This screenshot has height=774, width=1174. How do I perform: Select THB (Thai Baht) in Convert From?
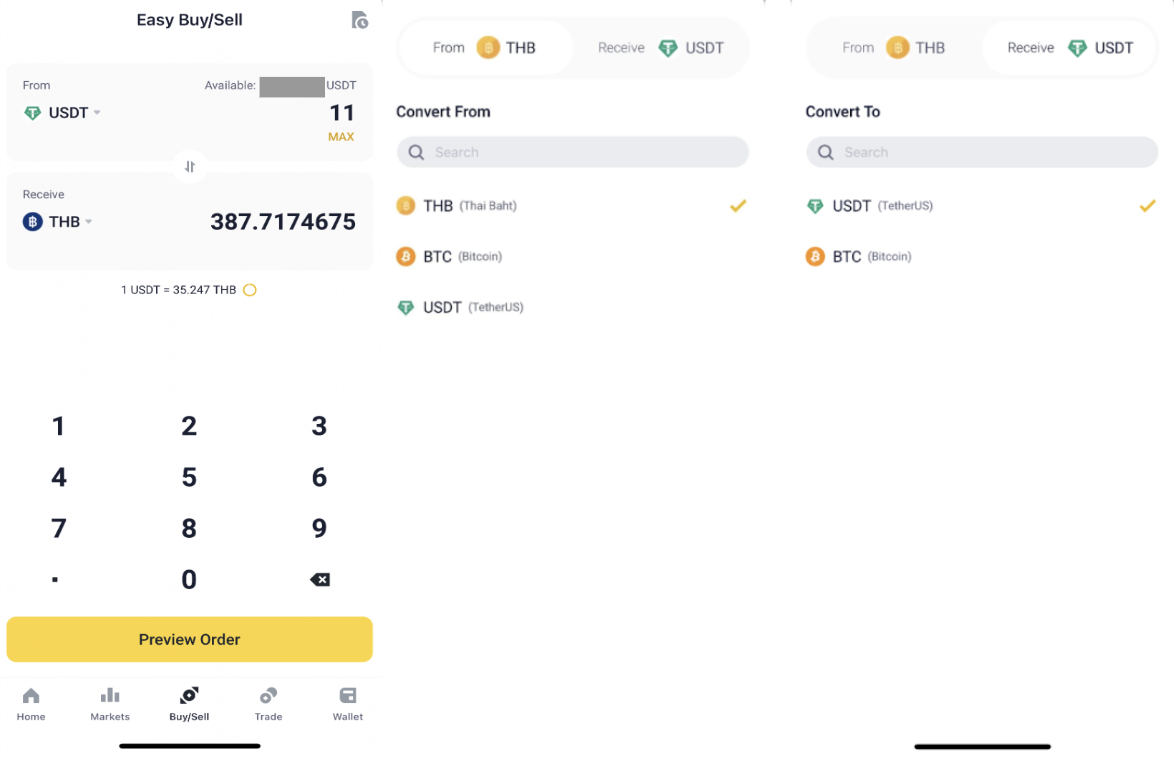pyautogui.click(x=470, y=206)
